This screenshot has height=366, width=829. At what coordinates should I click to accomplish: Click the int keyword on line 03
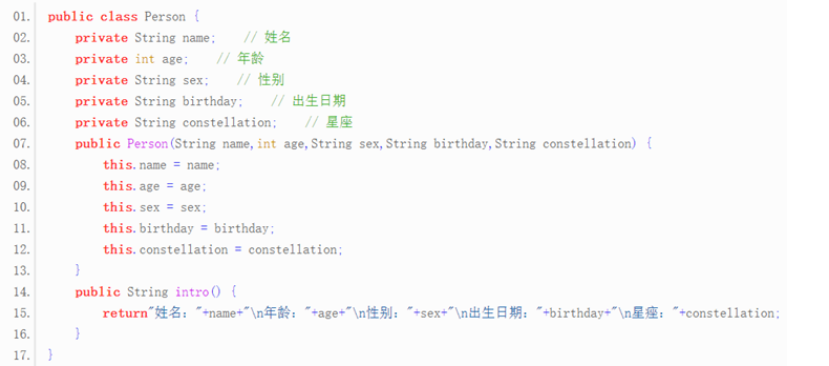(144, 59)
